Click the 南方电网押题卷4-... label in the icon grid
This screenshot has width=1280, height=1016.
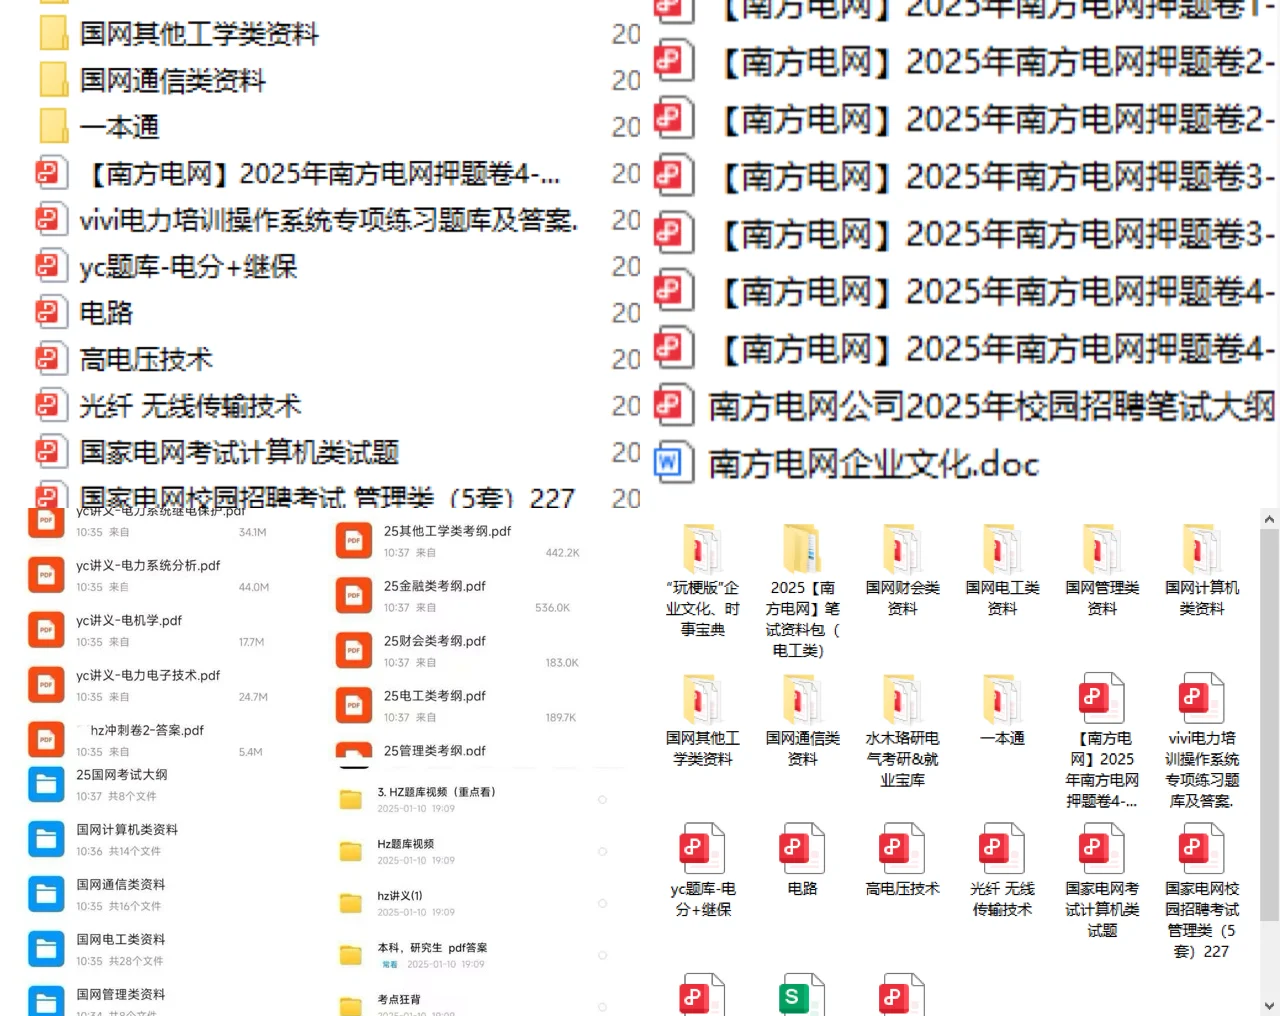click(1102, 769)
